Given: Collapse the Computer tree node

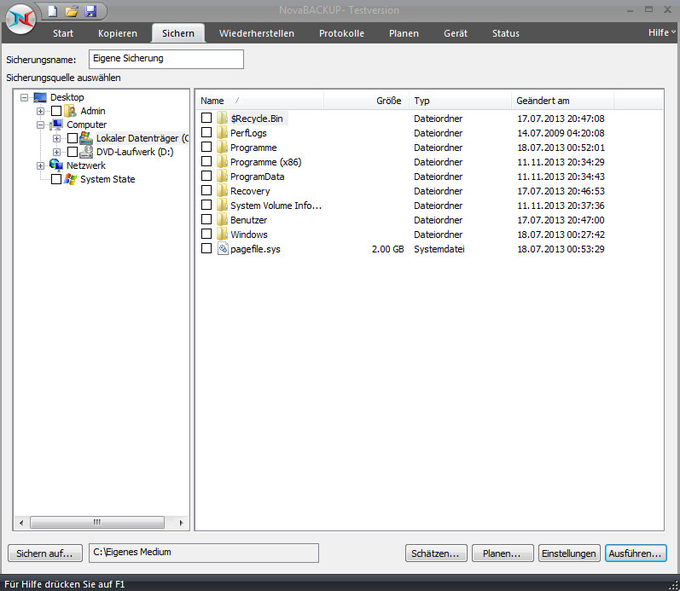Looking at the screenshot, I should (x=40, y=125).
